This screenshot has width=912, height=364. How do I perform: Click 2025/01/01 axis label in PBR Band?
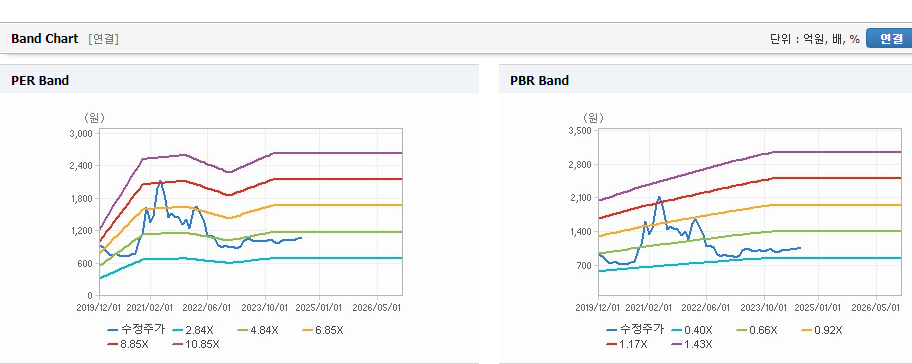[x=819, y=307]
